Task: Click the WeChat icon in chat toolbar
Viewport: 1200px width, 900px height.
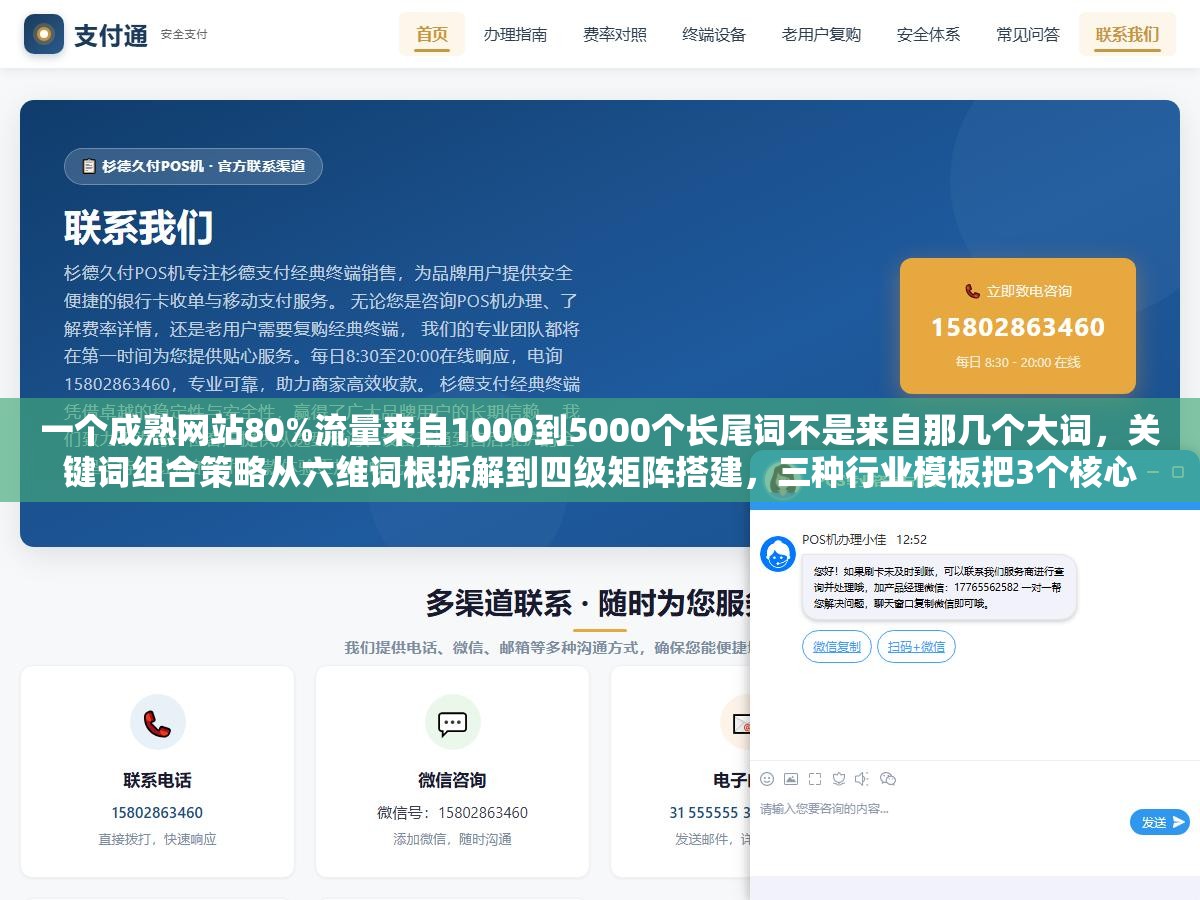Action: (888, 778)
